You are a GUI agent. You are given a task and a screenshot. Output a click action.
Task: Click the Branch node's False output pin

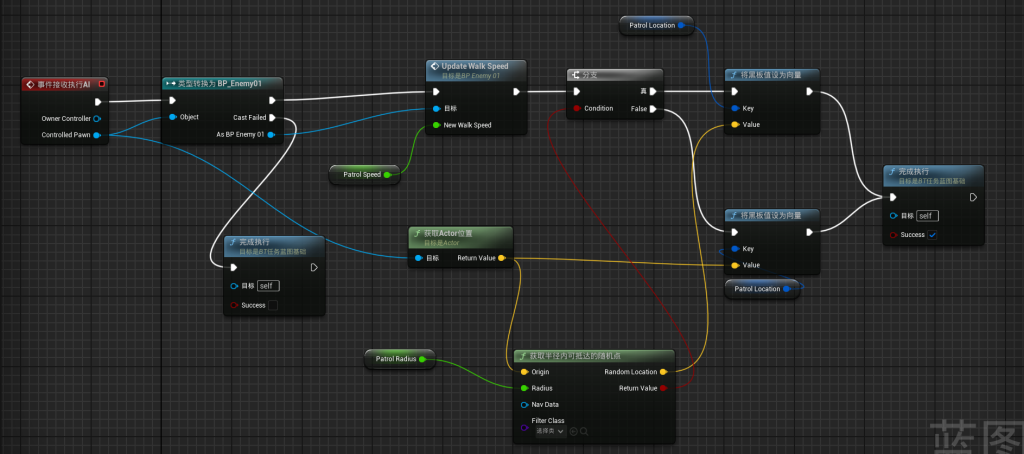[x=653, y=108]
